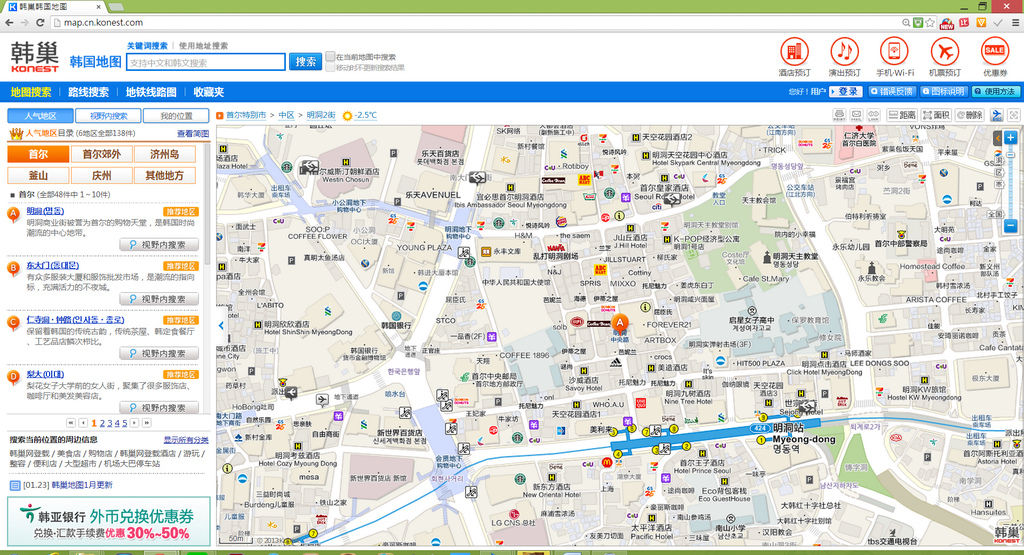Click the 图标说明 legend button
This screenshot has height=555, width=1024.
(x=943, y=92)
